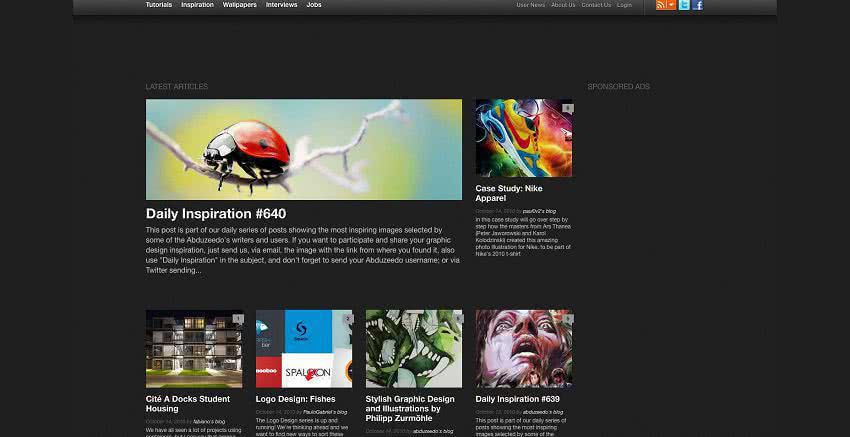
Task: Click comment bubble on Nike Apparel thumbnail
Action: [567, 108]
